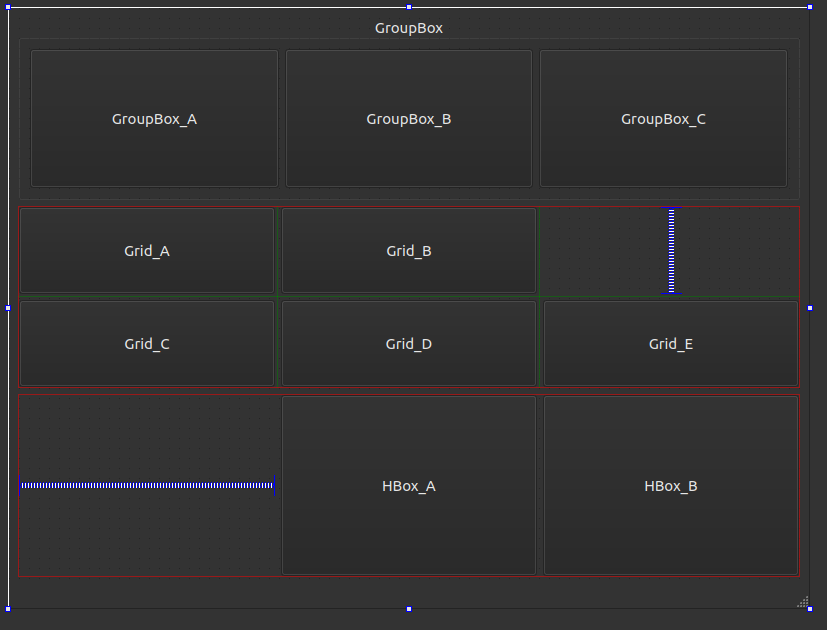This screenshot has width=827, height=630.
Task: Click the HBox_A button
Action: tap(409, 485)
